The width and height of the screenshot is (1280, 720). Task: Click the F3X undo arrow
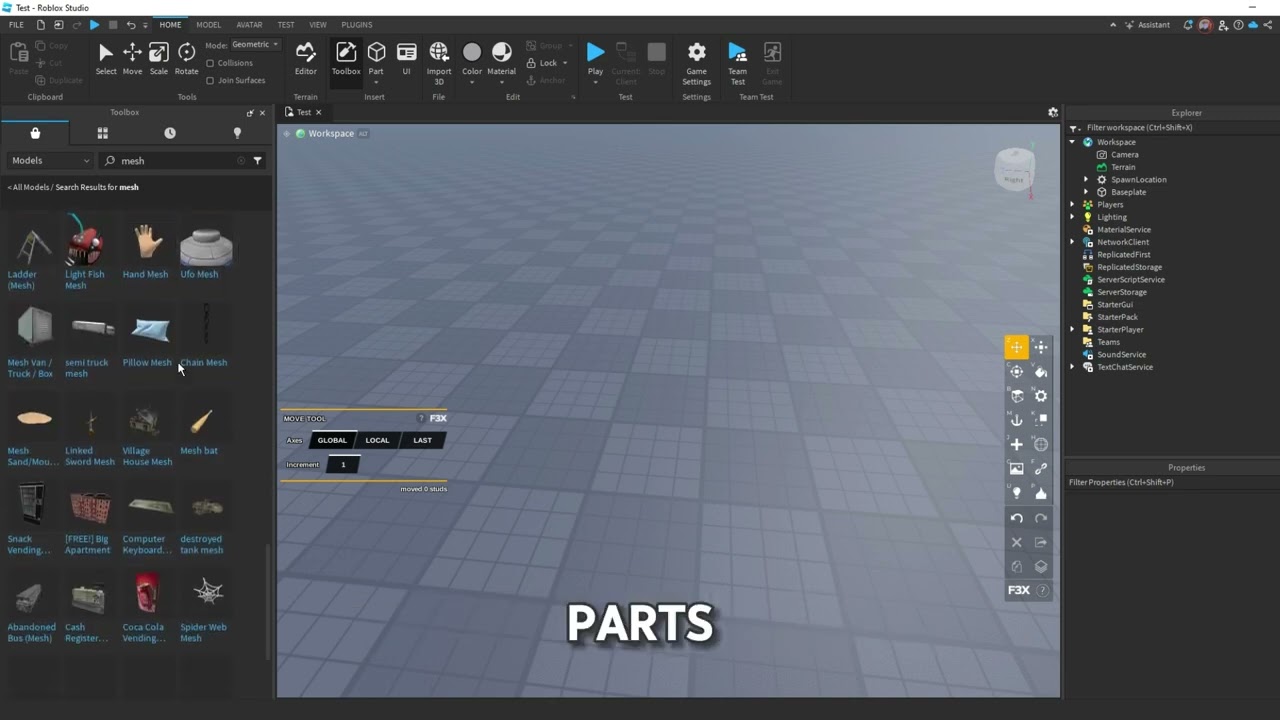[x=1016, y=518]
